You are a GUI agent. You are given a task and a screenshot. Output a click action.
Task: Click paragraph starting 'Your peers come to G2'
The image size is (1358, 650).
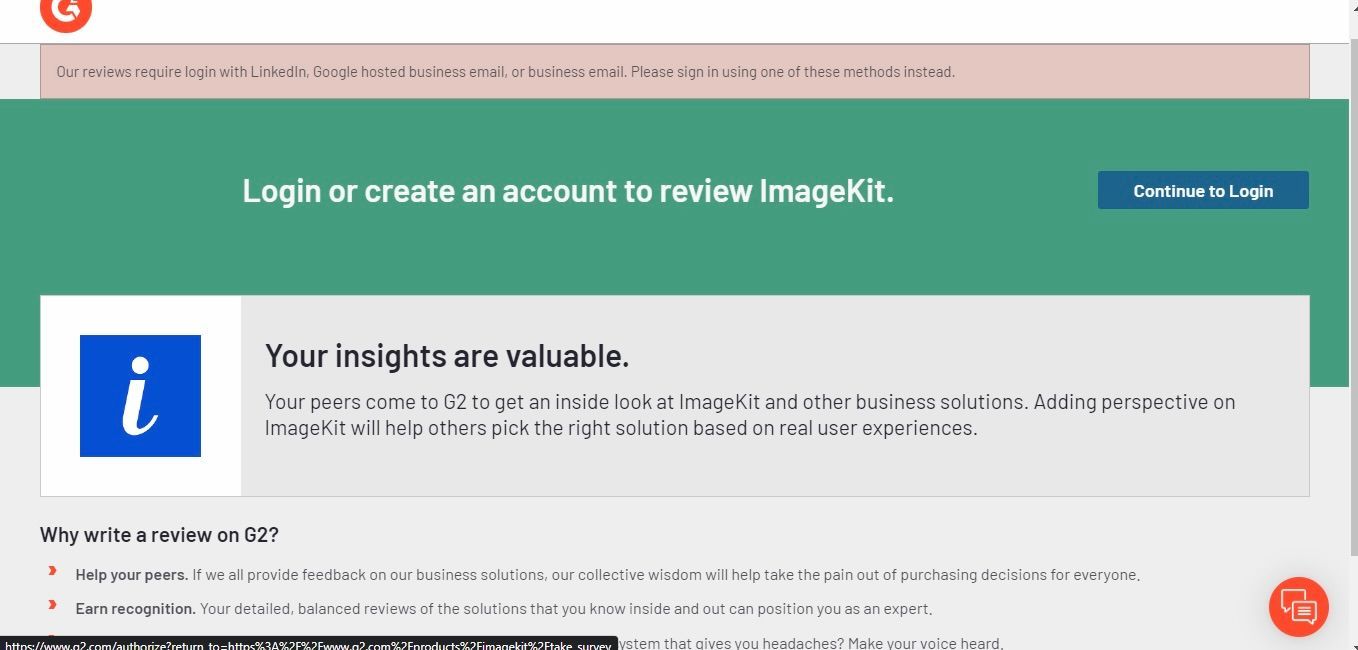750,415
